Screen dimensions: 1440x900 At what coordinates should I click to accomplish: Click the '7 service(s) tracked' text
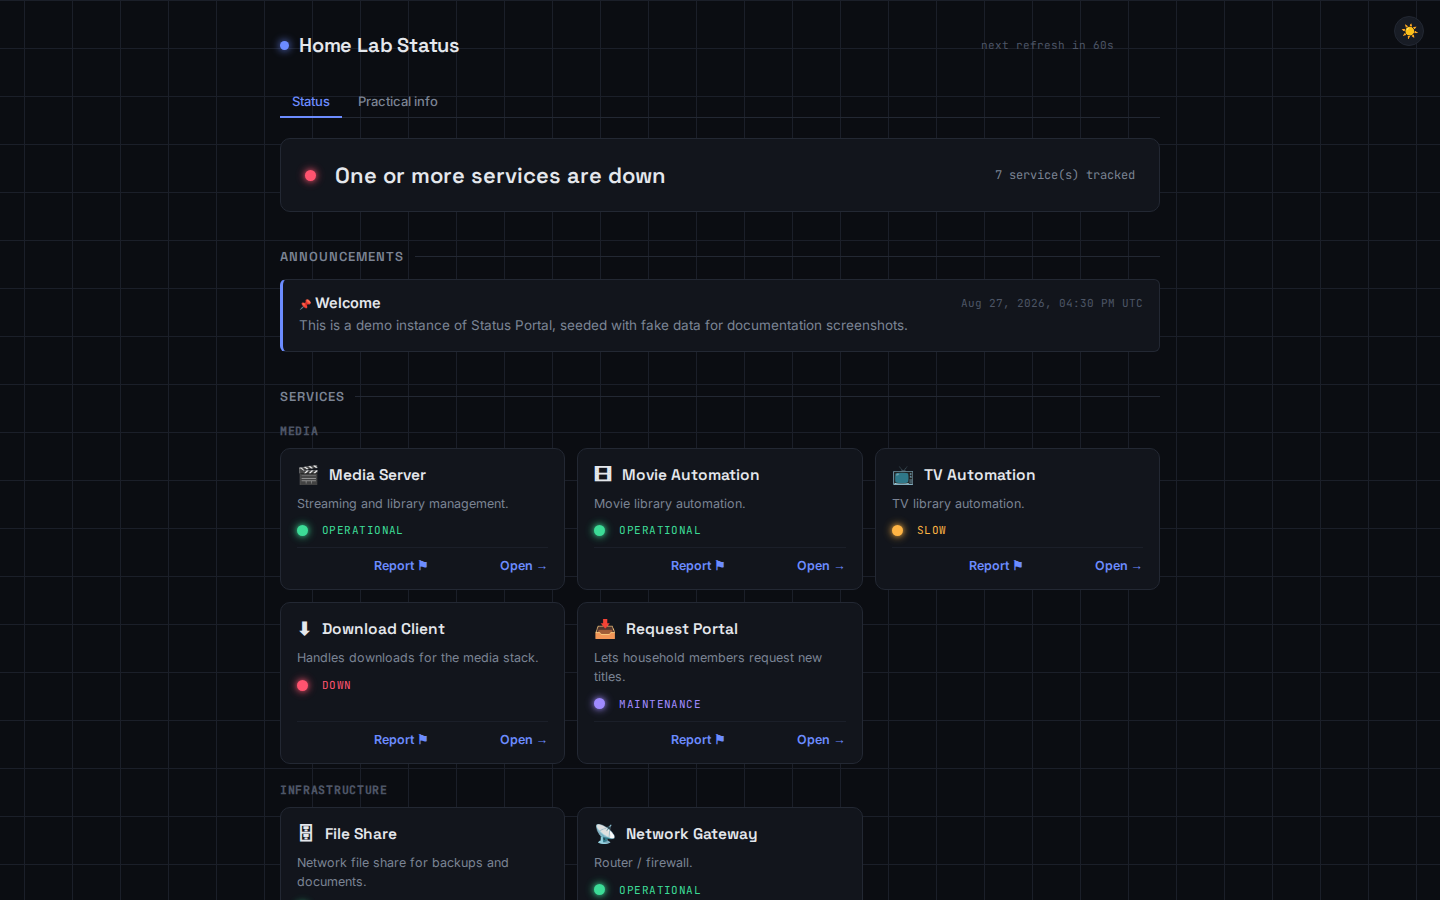[x=1065, y=175]
